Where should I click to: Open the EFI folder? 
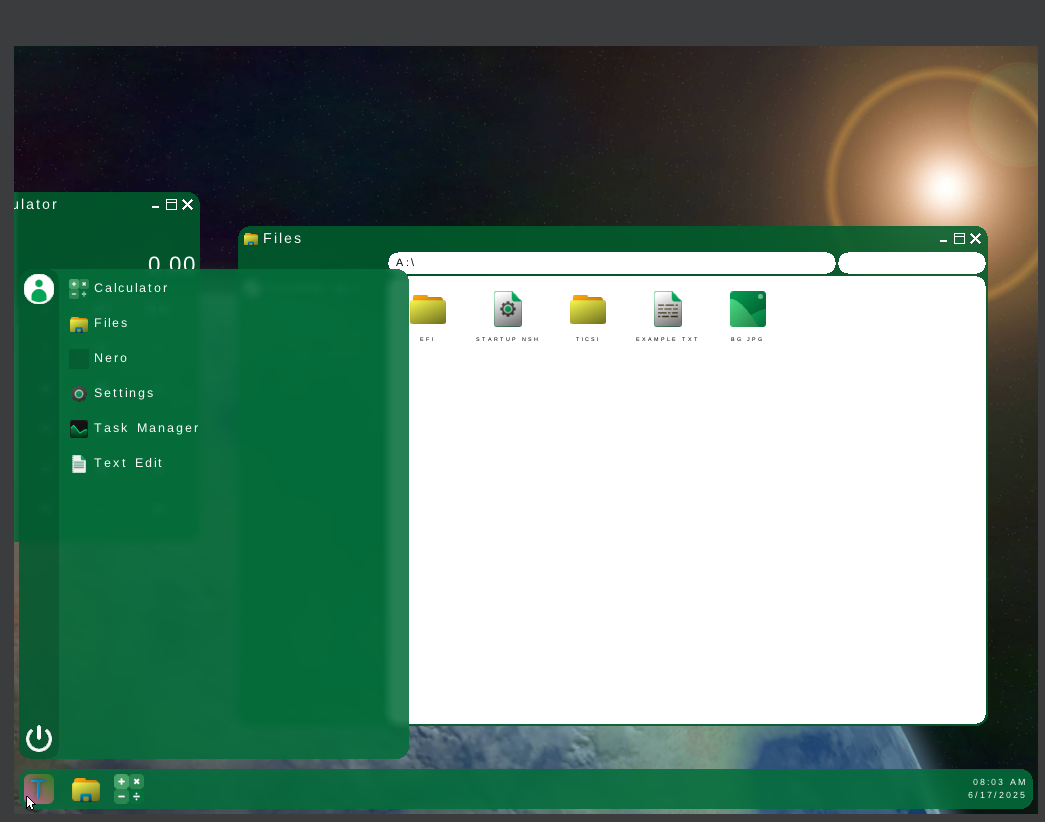pyautogui.click(x=427, y=310)
